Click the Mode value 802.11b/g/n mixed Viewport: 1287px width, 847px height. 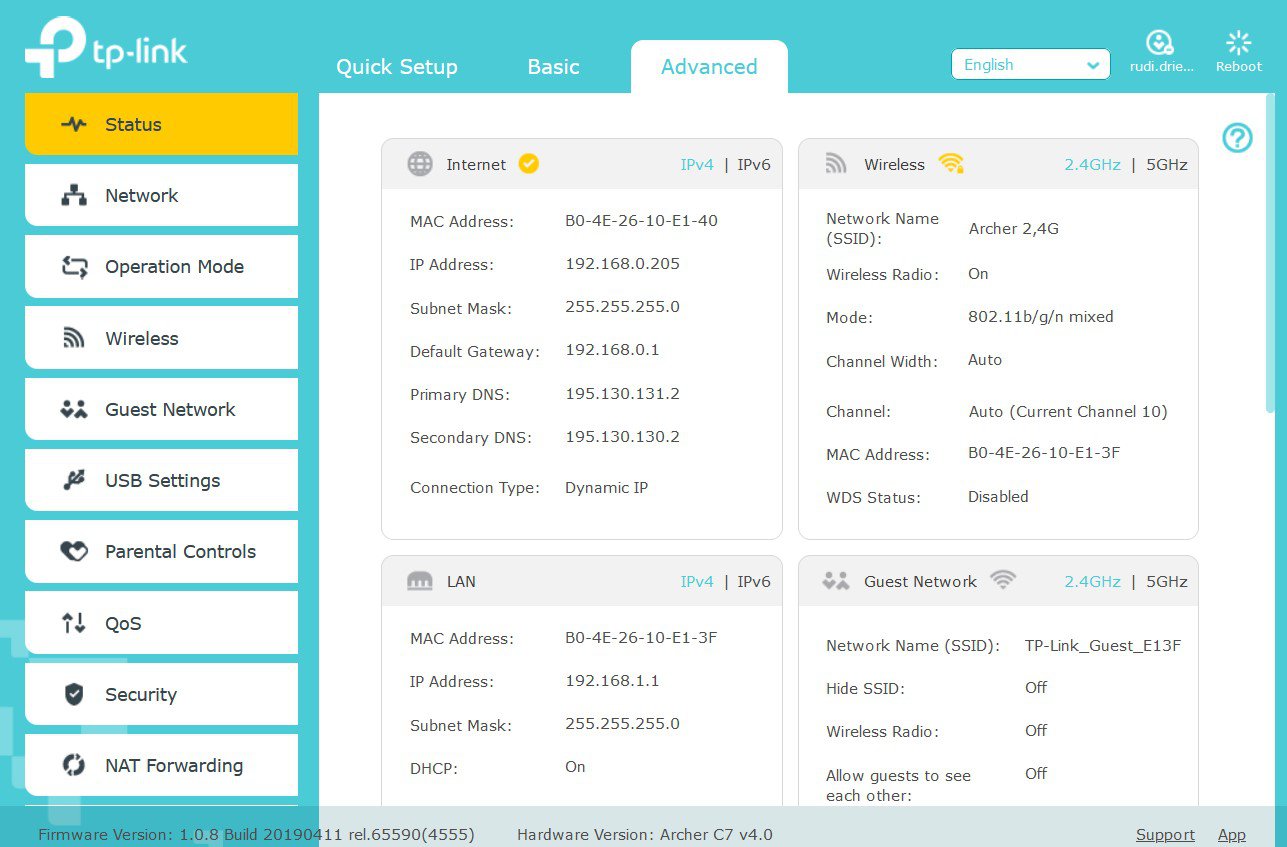(x=1041, y=317)
